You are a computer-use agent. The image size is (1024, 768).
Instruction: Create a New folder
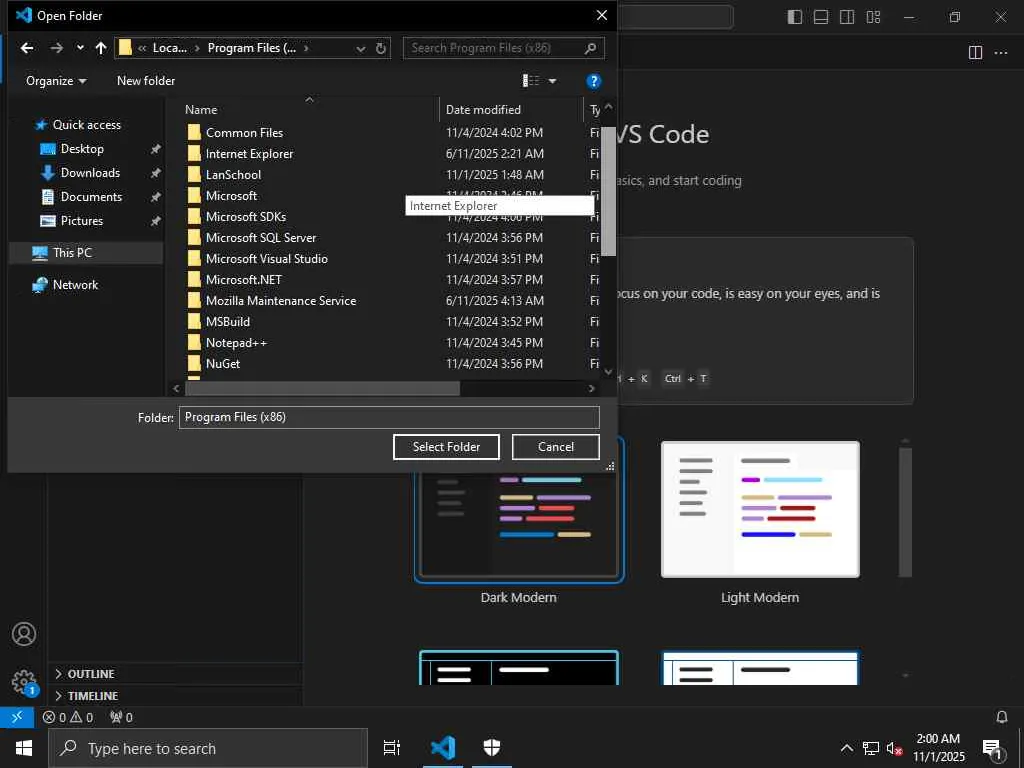(146, 81)
